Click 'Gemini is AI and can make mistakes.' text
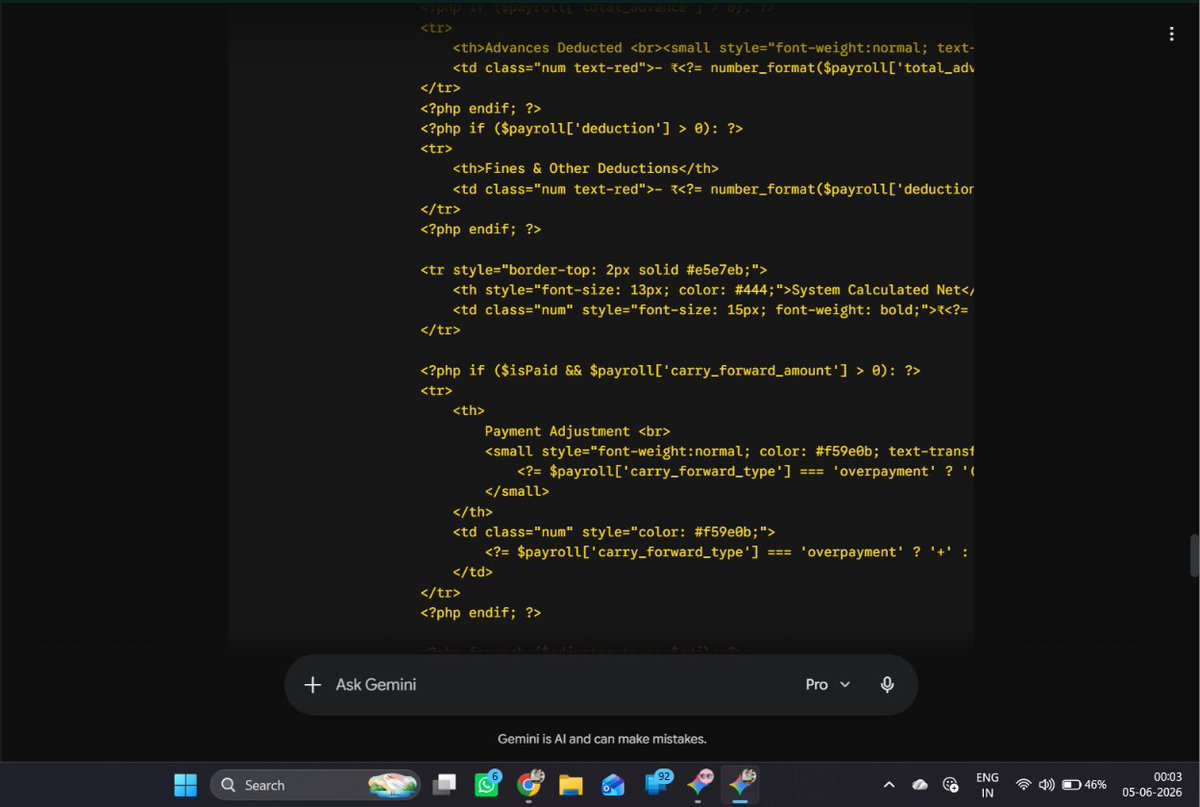Image resolution: width=1200 pixels, height=807 pixels. [x=602, y=739]
